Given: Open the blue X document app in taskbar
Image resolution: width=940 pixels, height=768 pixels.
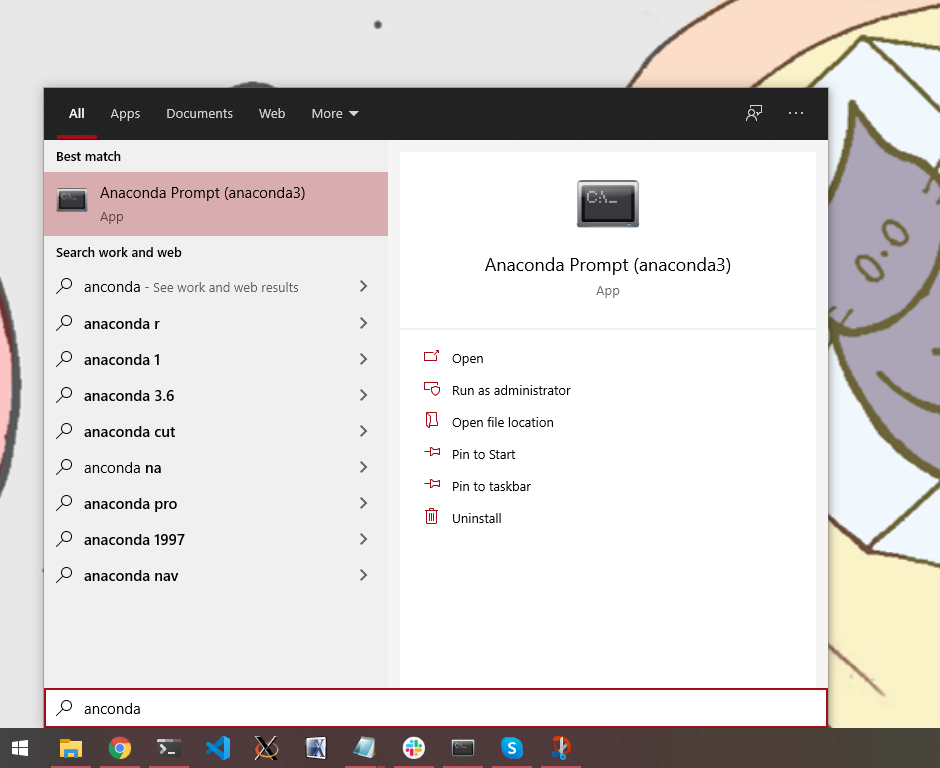Looking at the screenshot, I should tap(316, 748).
